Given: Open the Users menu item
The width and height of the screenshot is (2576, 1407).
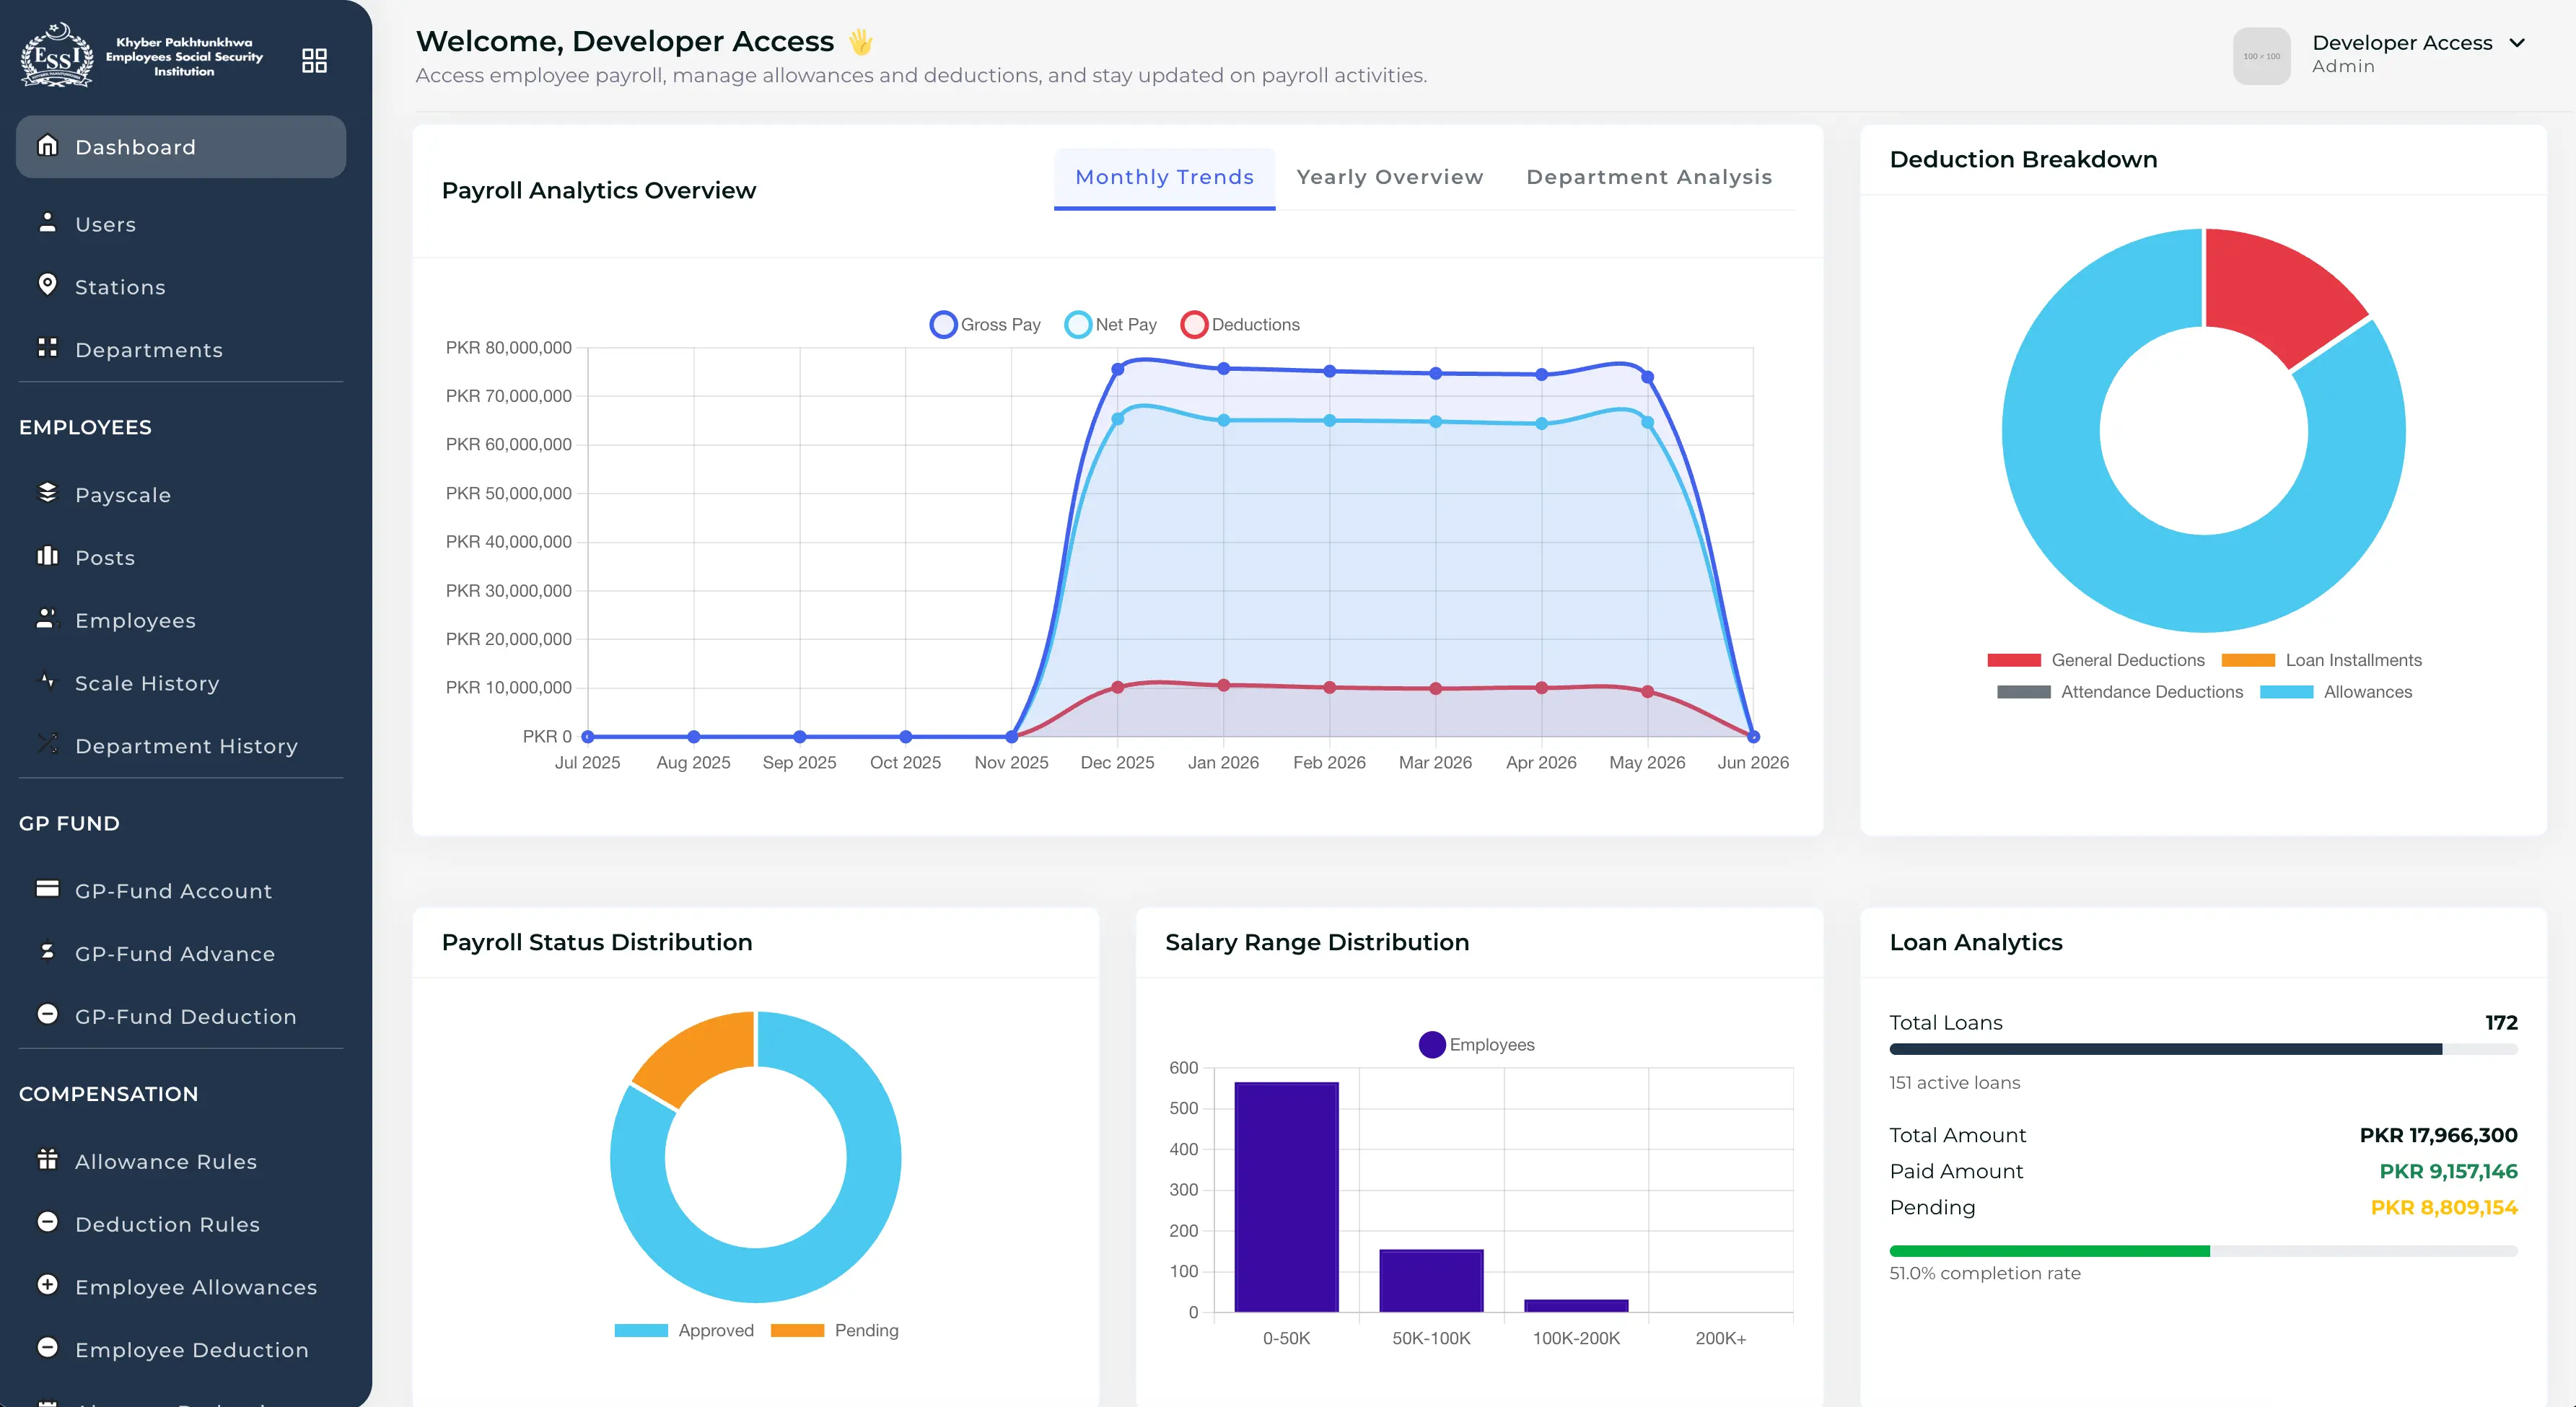Looking at the screenshot, I should coord(181,224).
